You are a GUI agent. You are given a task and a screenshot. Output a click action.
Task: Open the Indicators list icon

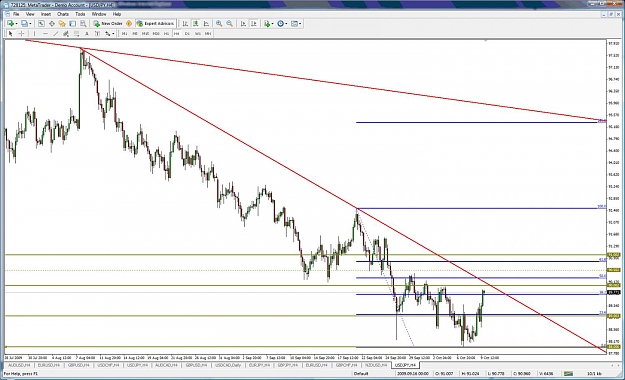(267, 24)
